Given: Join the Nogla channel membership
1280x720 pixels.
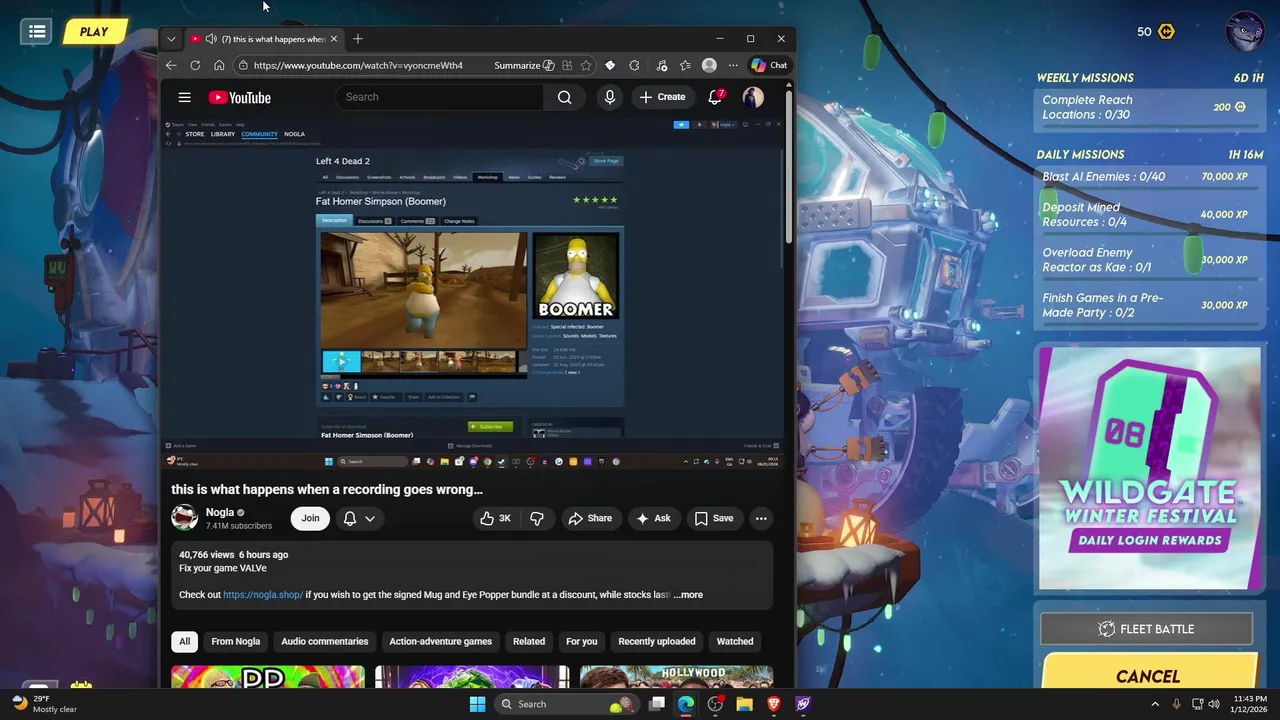Looking at the screenshot, I should [x=310, y=518].
